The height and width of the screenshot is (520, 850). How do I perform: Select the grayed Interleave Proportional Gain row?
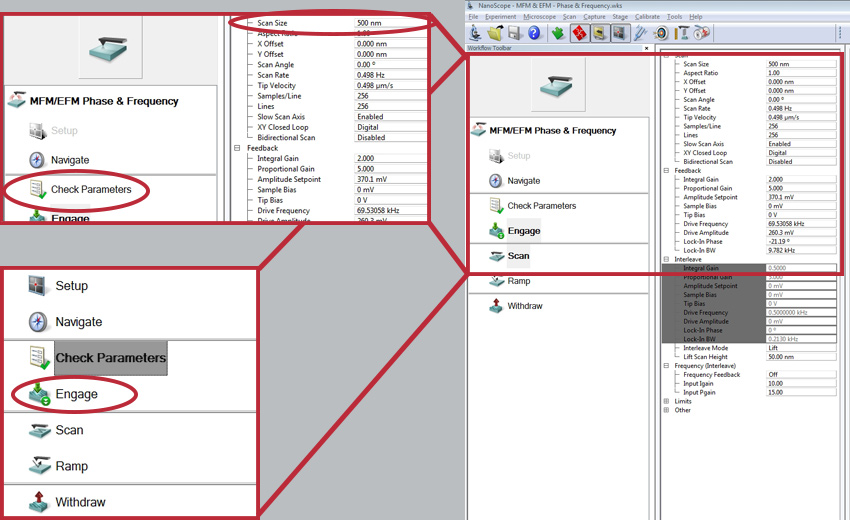(749, 277)
